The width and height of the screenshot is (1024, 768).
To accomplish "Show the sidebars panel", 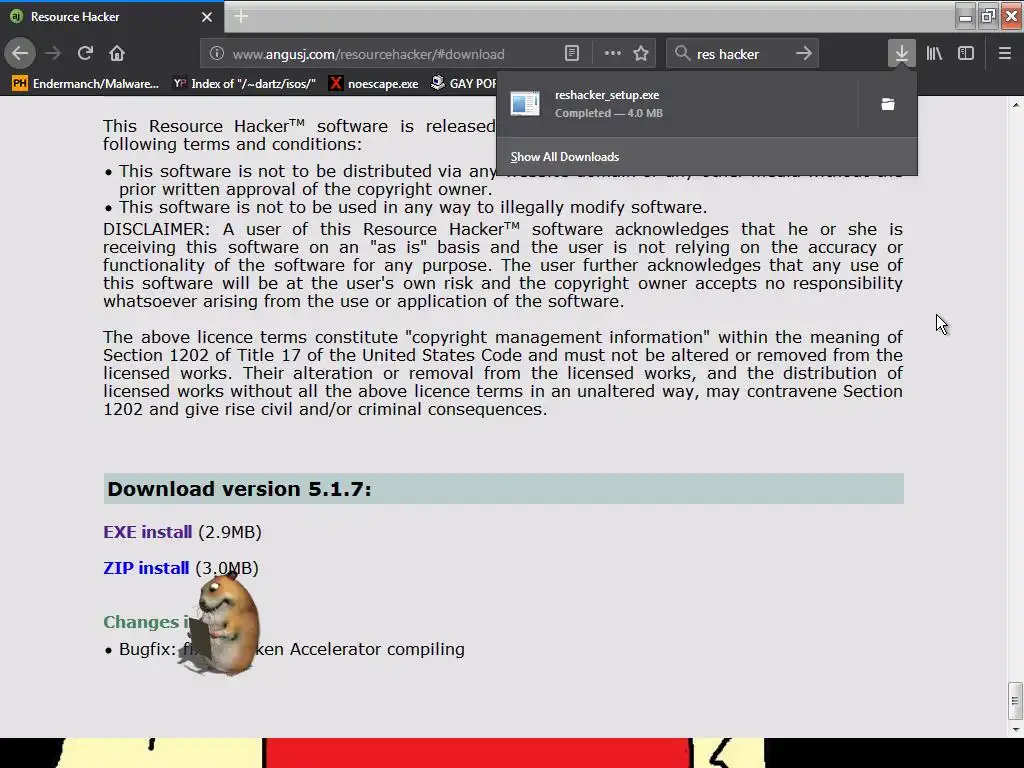I will [966, 54].
